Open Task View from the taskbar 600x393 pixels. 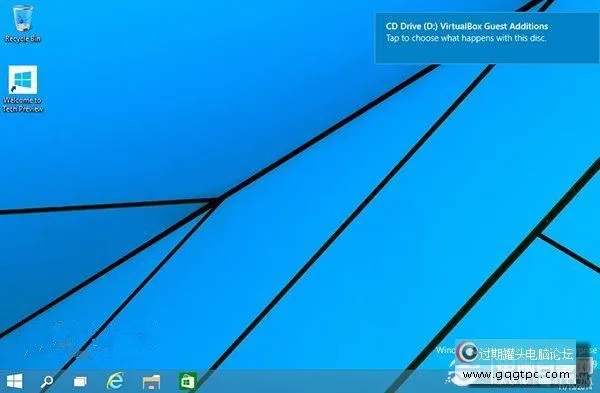80,382
